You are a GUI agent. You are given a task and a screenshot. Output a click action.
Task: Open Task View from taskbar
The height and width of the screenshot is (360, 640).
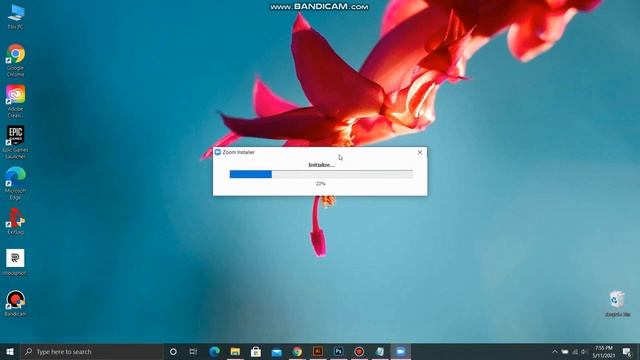tap(193, 351)
